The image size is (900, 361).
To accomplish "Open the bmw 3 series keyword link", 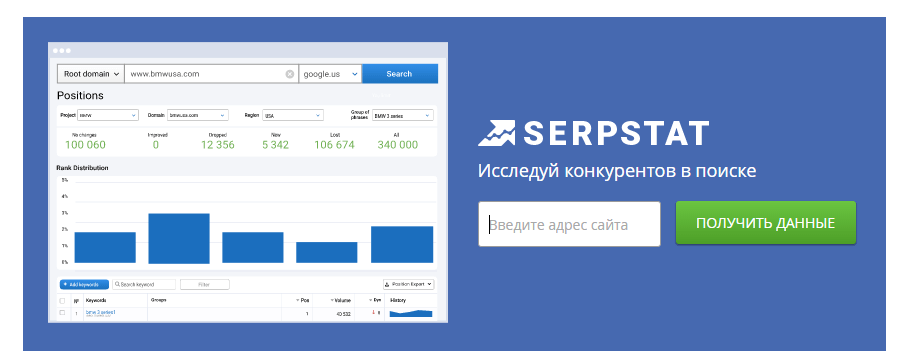I will 100,312.
